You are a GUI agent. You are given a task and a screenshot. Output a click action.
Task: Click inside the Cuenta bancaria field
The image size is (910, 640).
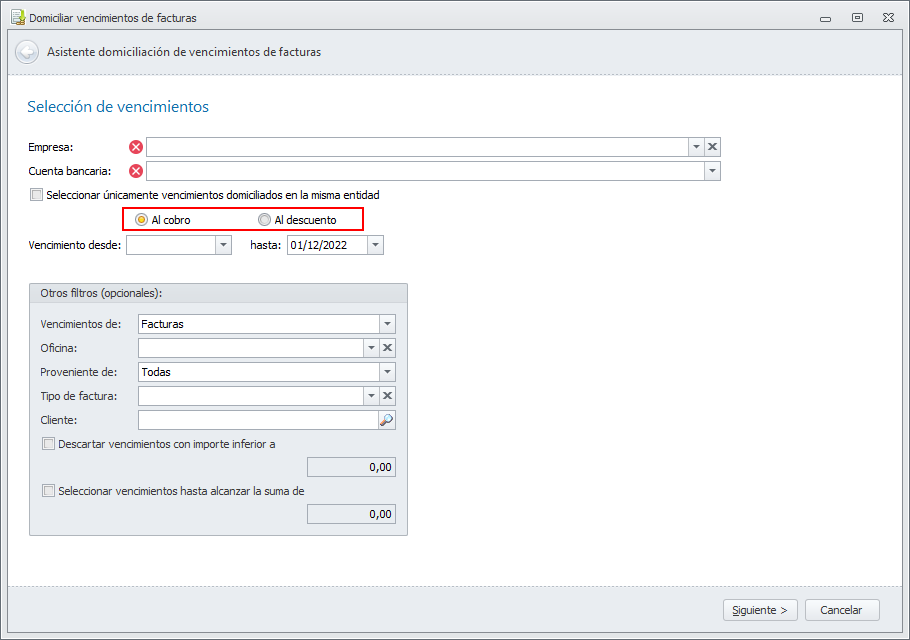[x=425, y=171]
